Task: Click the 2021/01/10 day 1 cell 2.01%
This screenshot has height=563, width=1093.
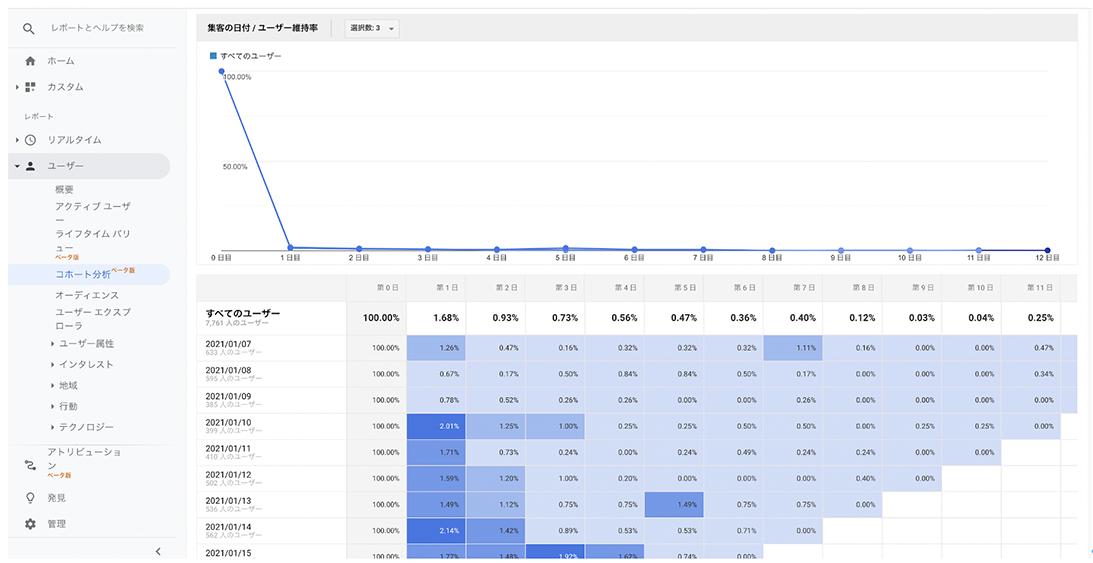Action: click(x=435, y=426)
